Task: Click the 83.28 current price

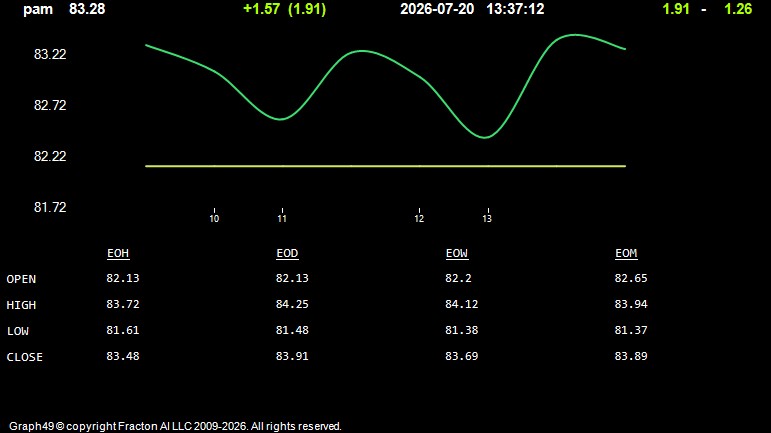Action: [x=87, y=9]
